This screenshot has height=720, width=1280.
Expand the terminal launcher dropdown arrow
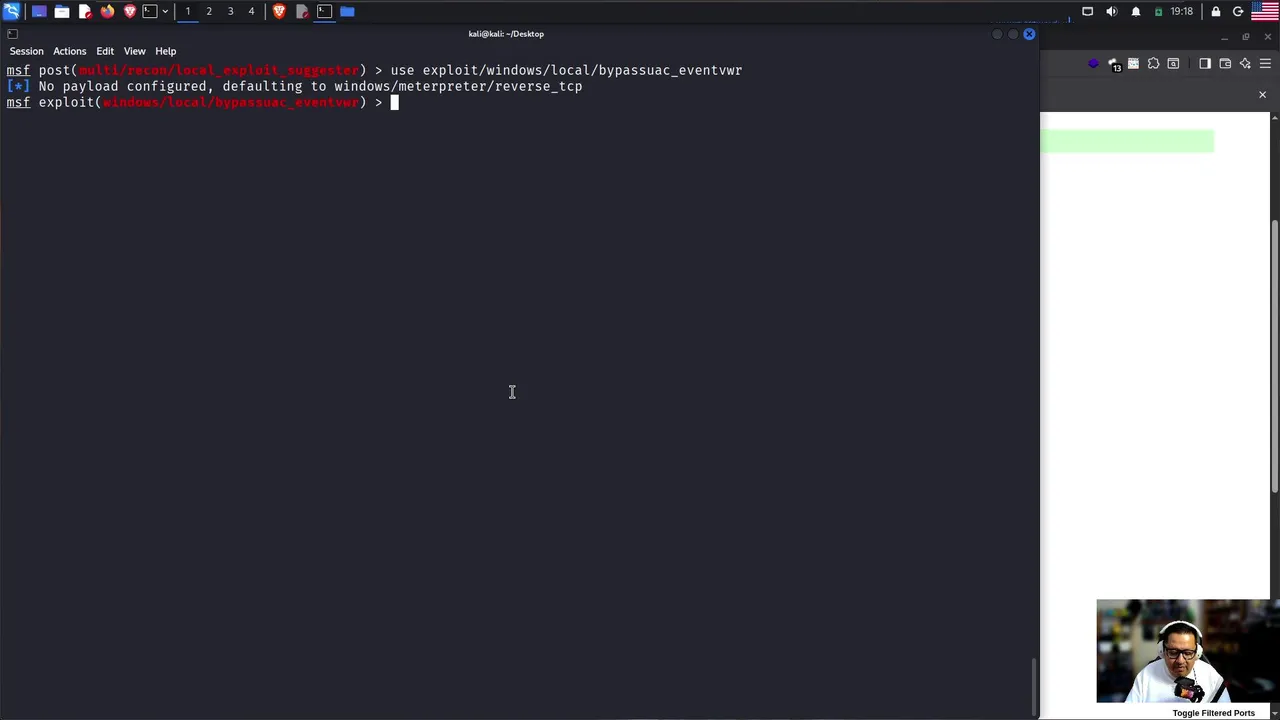point(165,11)
